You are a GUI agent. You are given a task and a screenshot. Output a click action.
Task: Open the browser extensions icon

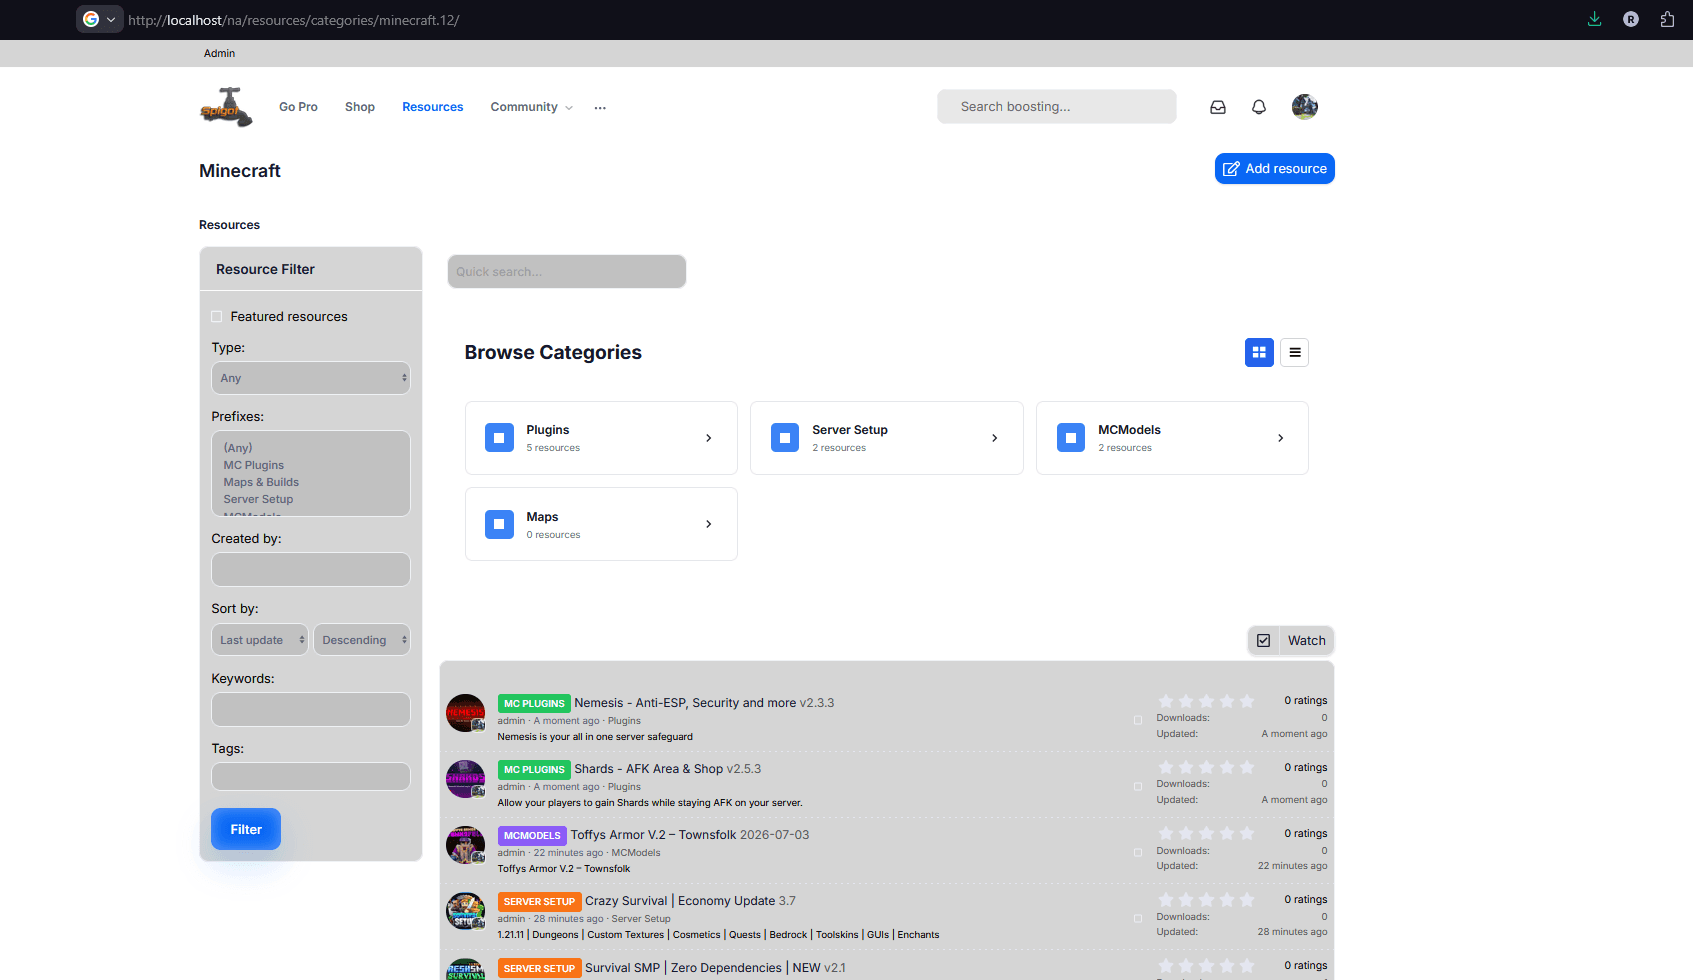1667,19
